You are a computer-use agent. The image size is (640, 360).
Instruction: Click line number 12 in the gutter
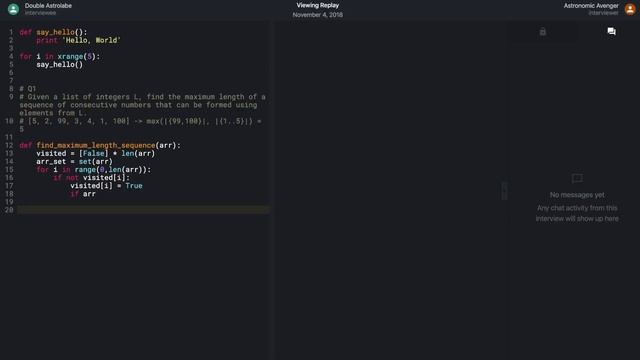[x=9, y=145]
